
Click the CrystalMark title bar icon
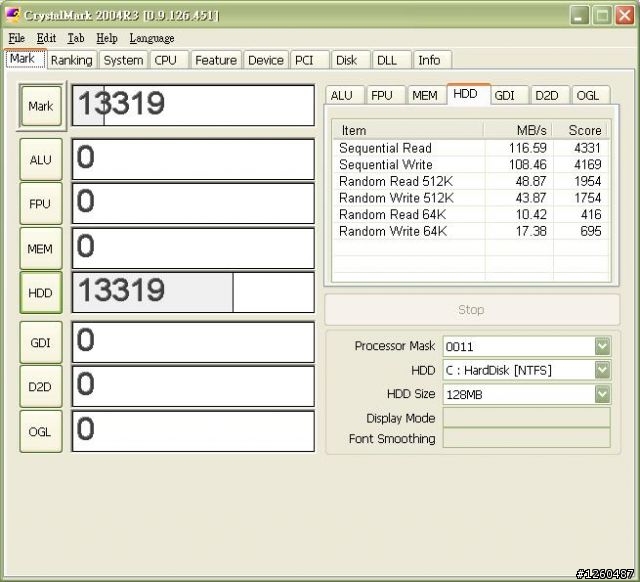pos(13,15)
